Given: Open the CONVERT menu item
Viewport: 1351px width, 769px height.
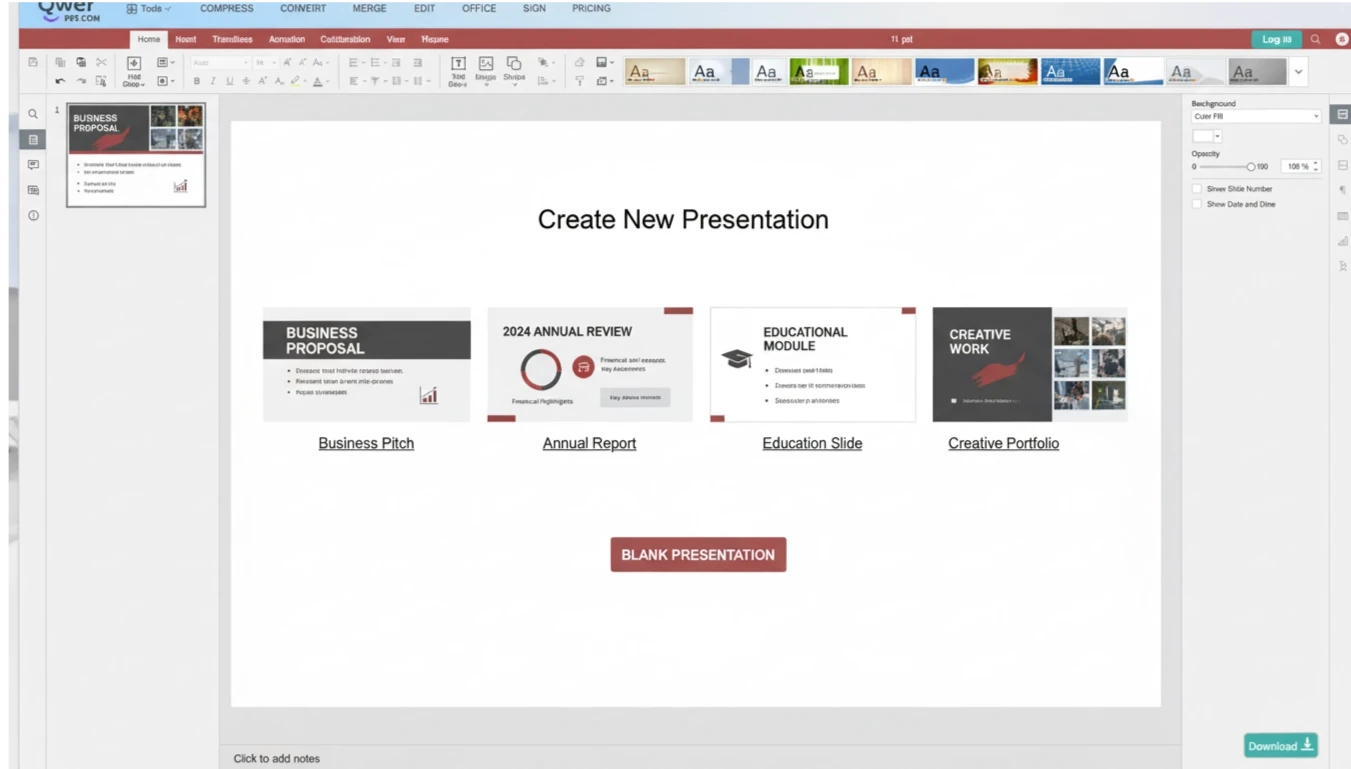Looking at the screenshot, I should point(303,8).
